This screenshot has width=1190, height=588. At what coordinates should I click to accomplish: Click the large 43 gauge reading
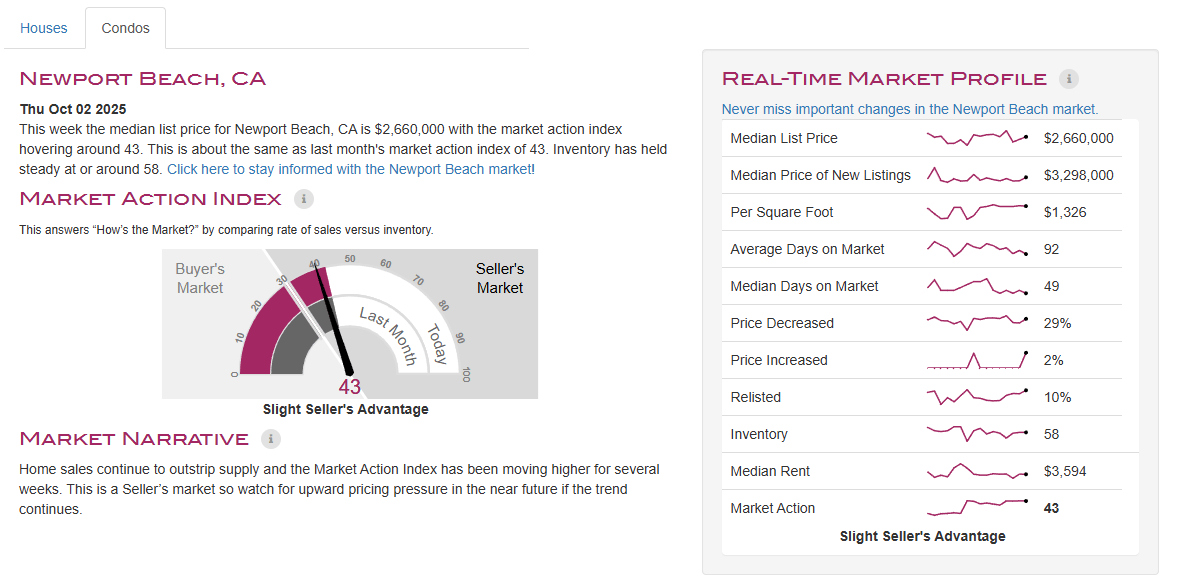click(x=349, y=387)
